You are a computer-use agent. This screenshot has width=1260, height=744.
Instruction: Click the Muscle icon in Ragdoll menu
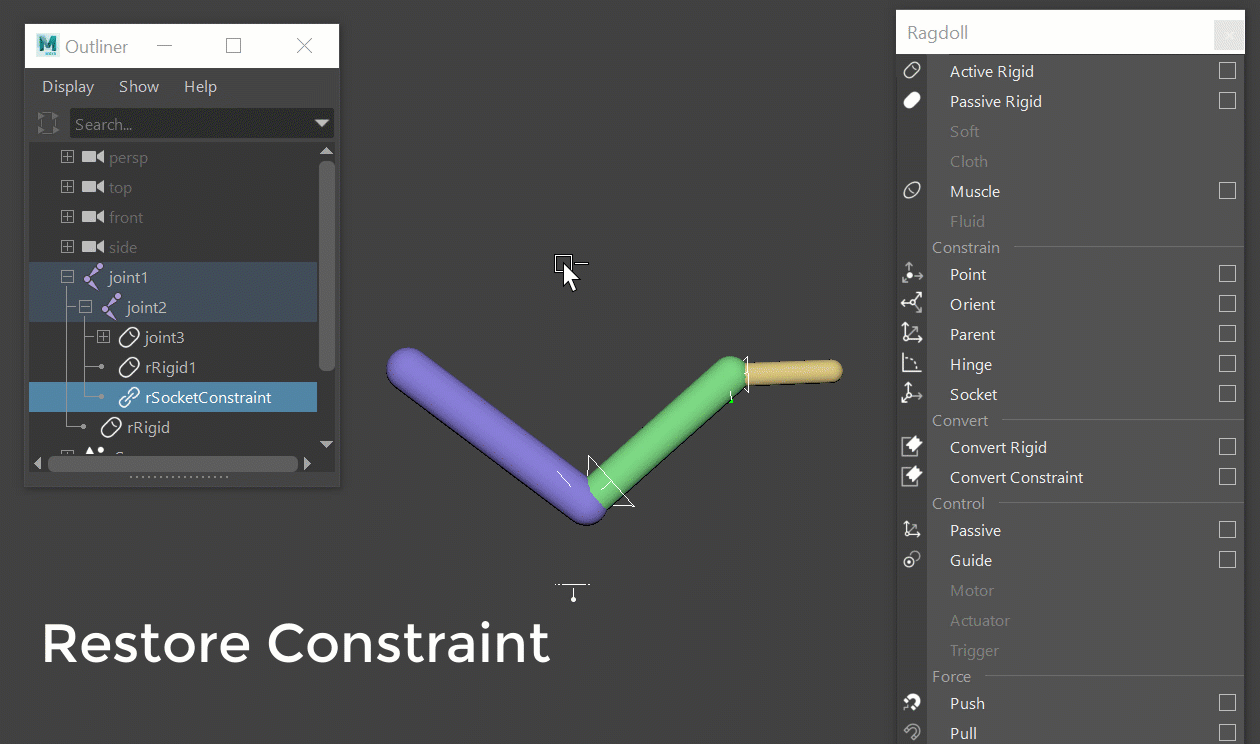pos(912,191)
